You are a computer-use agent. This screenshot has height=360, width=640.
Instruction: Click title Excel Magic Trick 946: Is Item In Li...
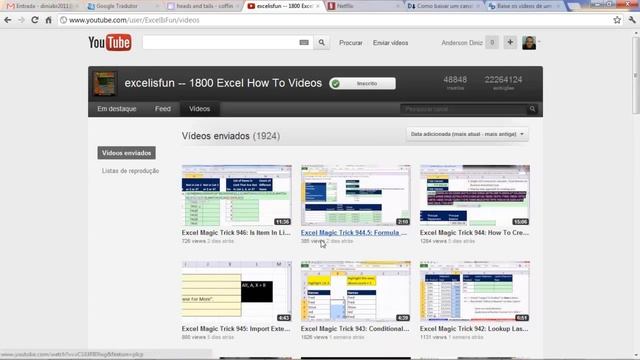click(236, 233)
